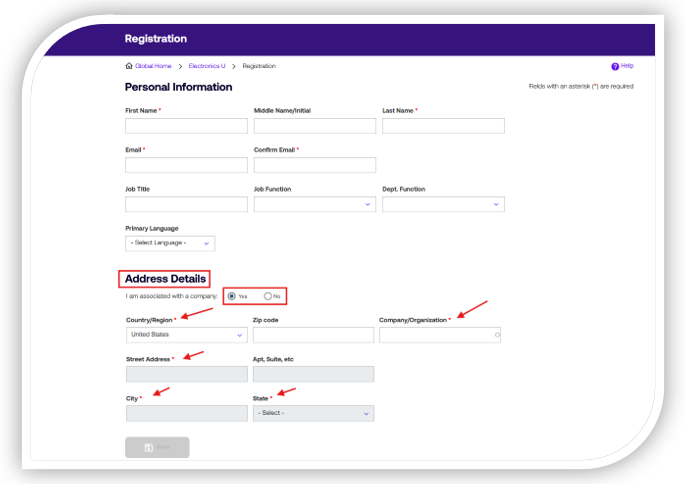Select the Yes radio button
The width and height of the screenshot is (685, 484).
232,296
